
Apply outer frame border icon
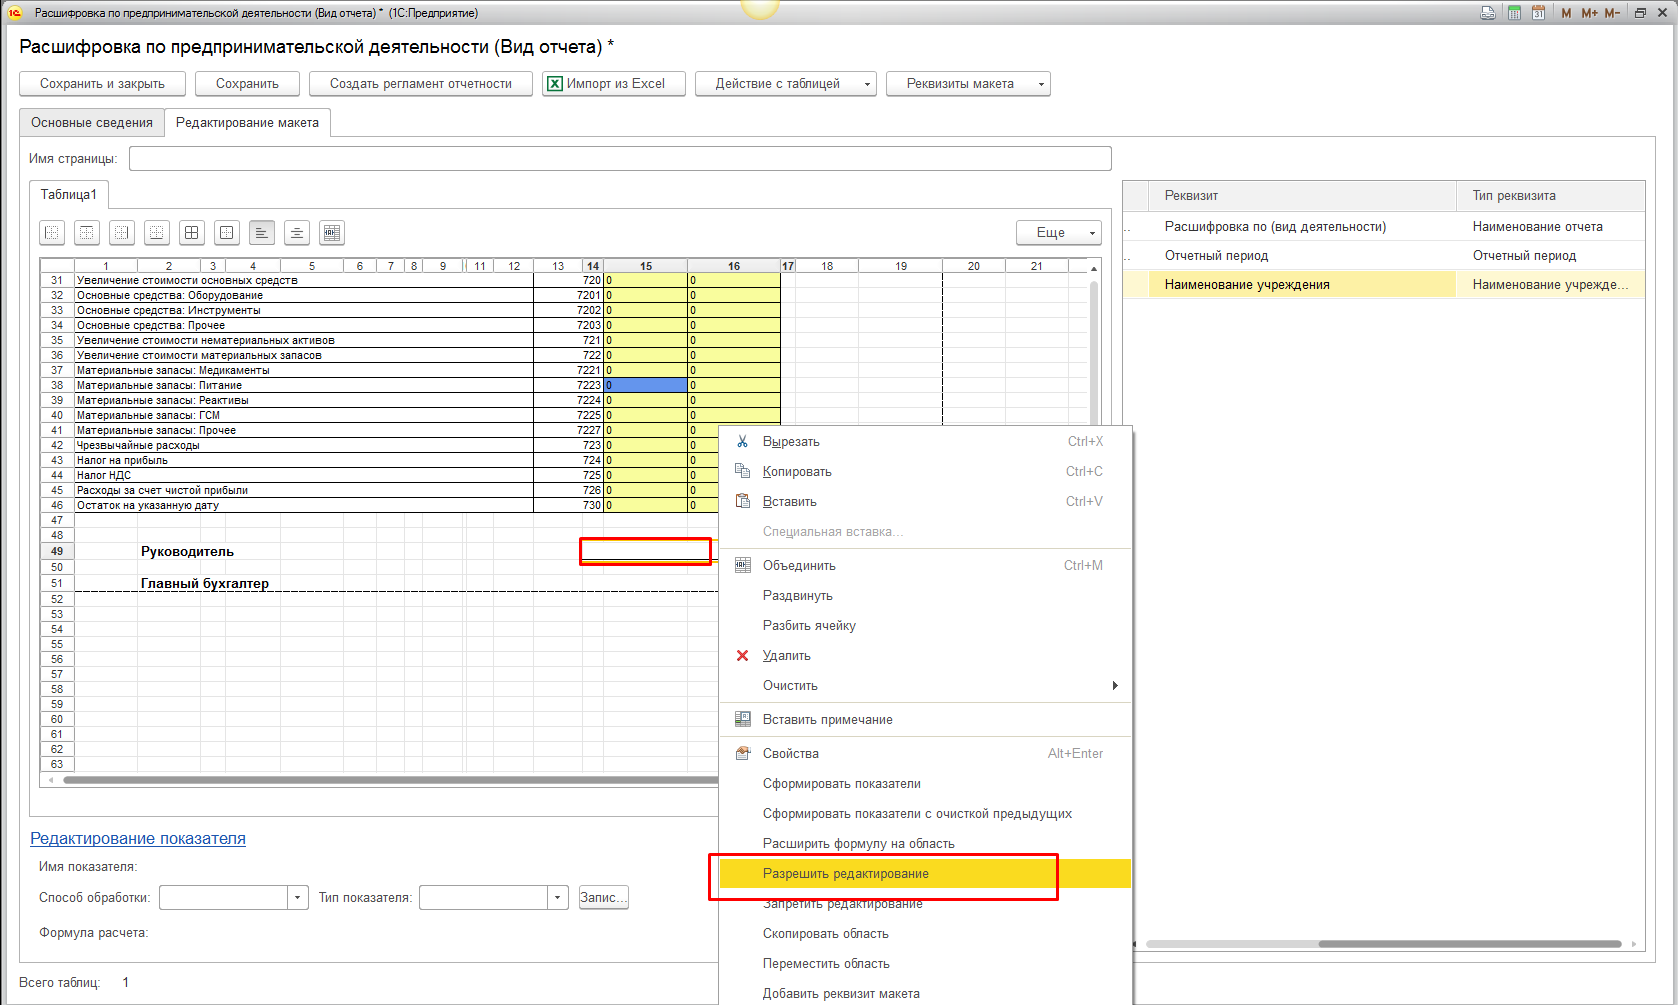pyautogui.click(x=227, y=233)
